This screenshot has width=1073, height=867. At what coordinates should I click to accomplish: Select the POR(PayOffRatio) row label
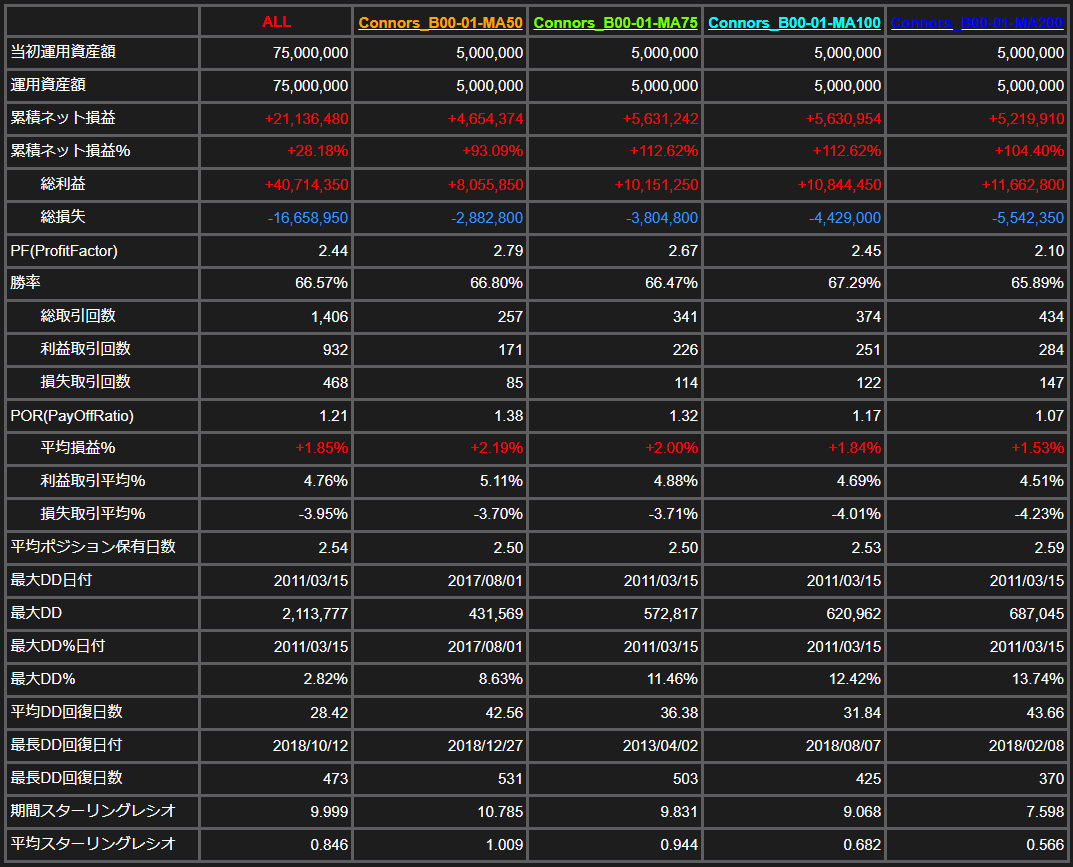(72, 415)
